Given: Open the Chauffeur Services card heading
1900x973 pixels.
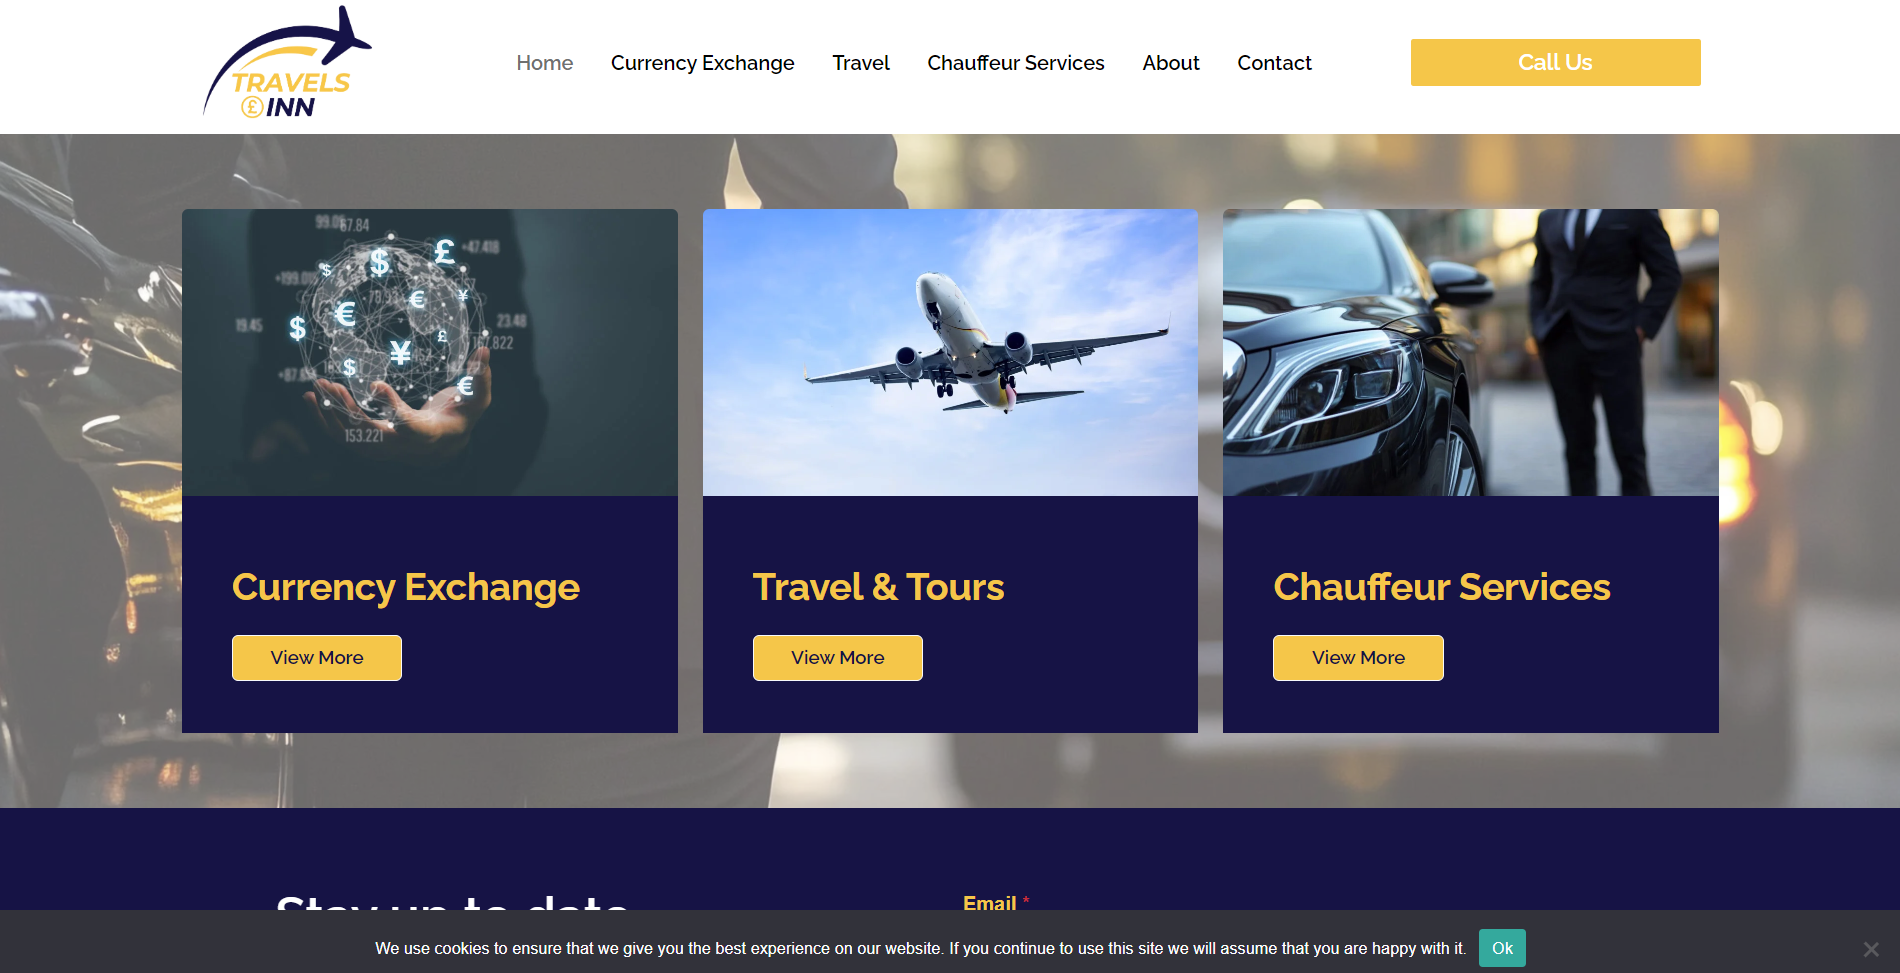Looking at the screenshot, I should 1441,587.
